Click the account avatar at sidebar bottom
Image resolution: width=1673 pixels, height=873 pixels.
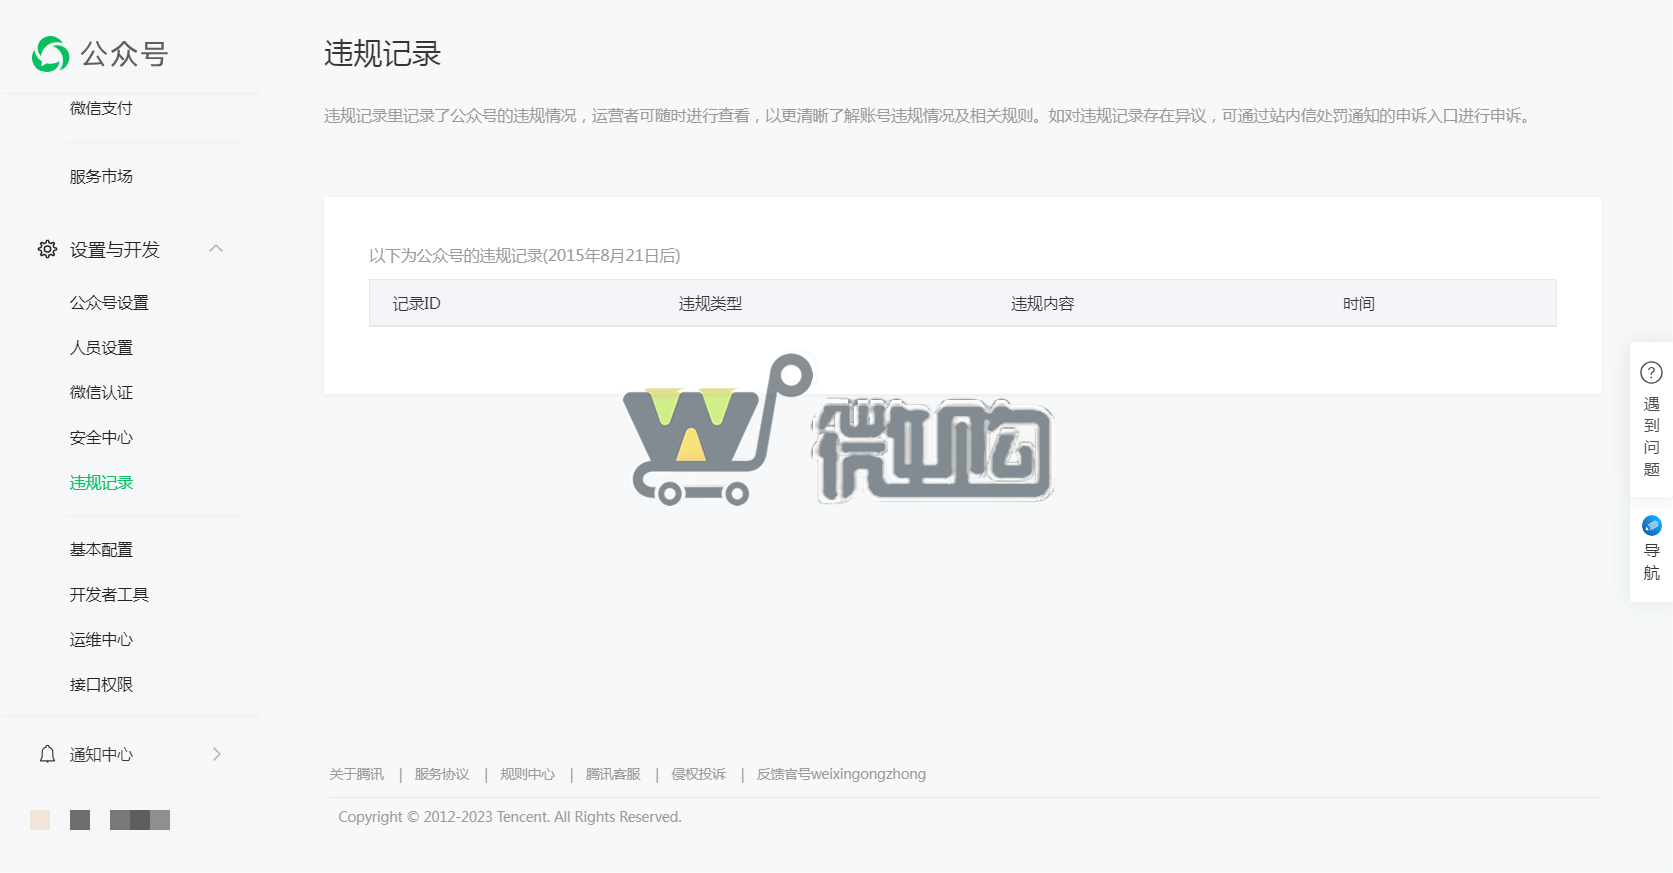click(x=40, y=820)
